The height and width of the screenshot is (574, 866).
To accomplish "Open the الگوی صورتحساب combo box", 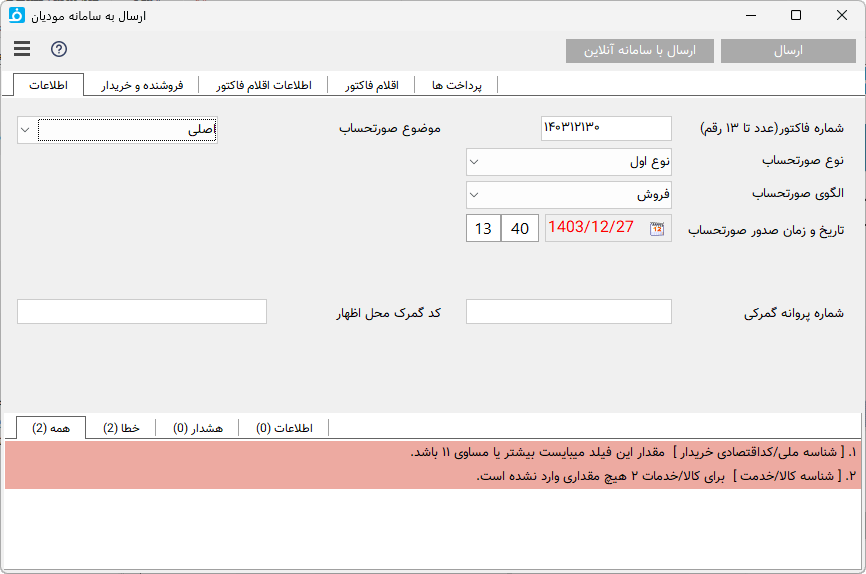I will (569, 195).
